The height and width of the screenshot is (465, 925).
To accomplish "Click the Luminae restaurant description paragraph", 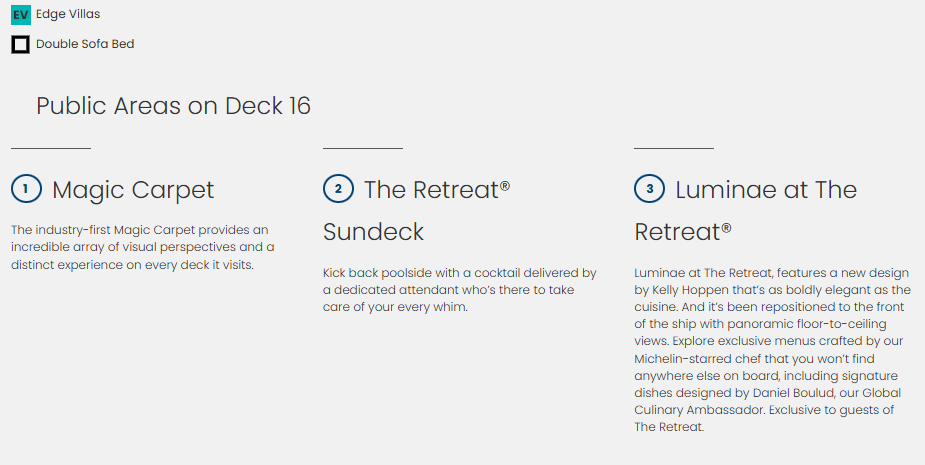I will [772, 349].
